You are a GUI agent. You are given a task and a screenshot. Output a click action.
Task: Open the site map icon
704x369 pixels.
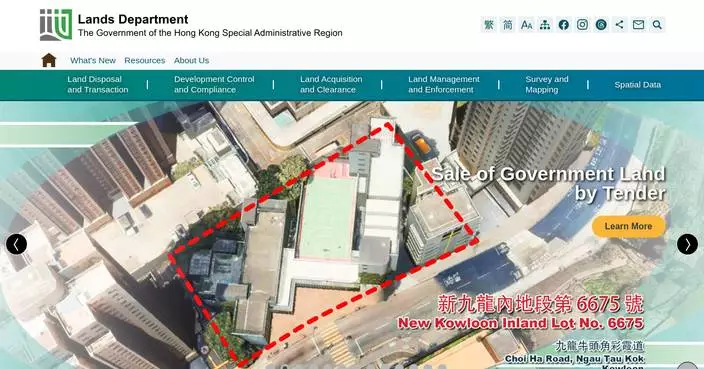[x=545, y=25]
